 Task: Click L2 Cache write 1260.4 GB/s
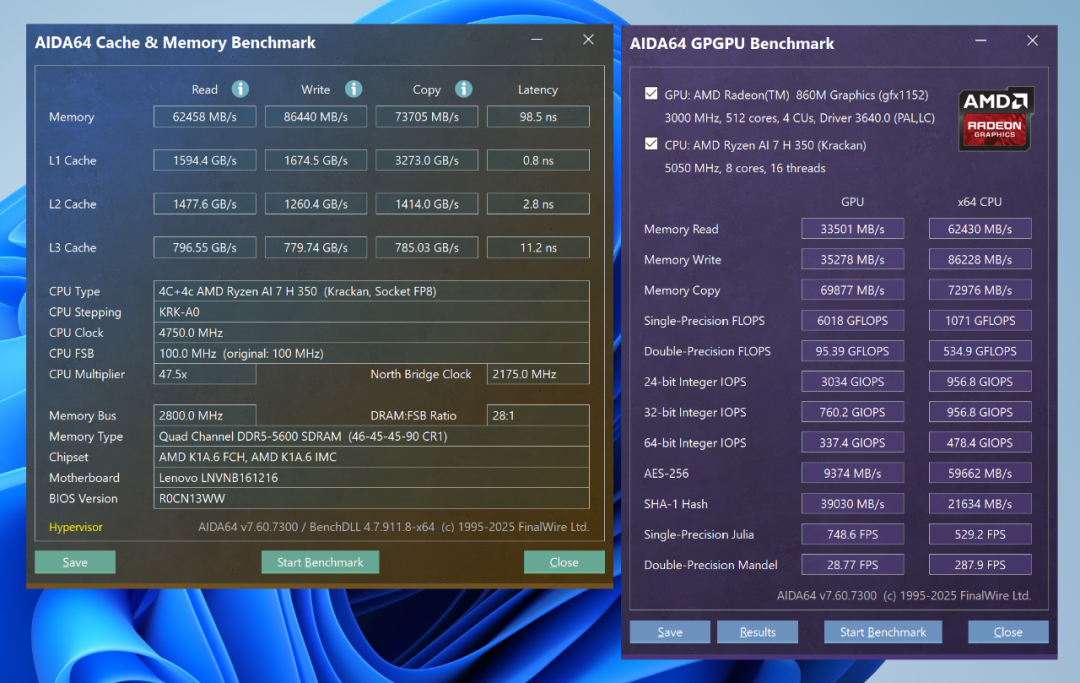click(x=315, y=204)
